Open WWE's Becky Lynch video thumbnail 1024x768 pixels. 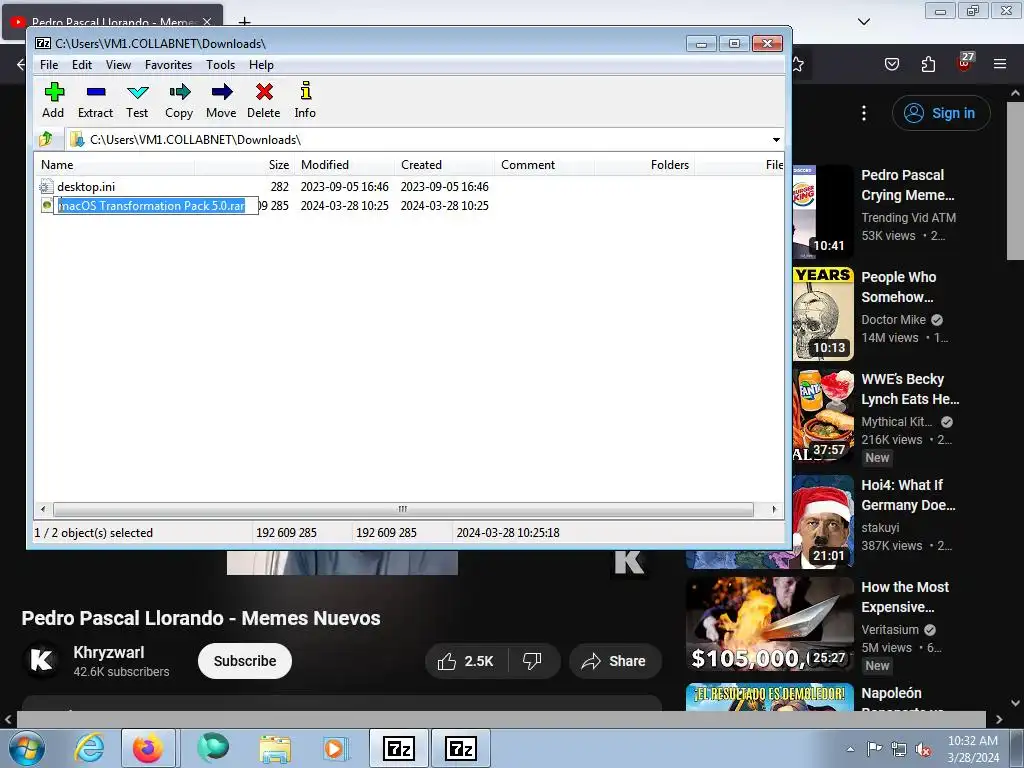coord(823,415)
